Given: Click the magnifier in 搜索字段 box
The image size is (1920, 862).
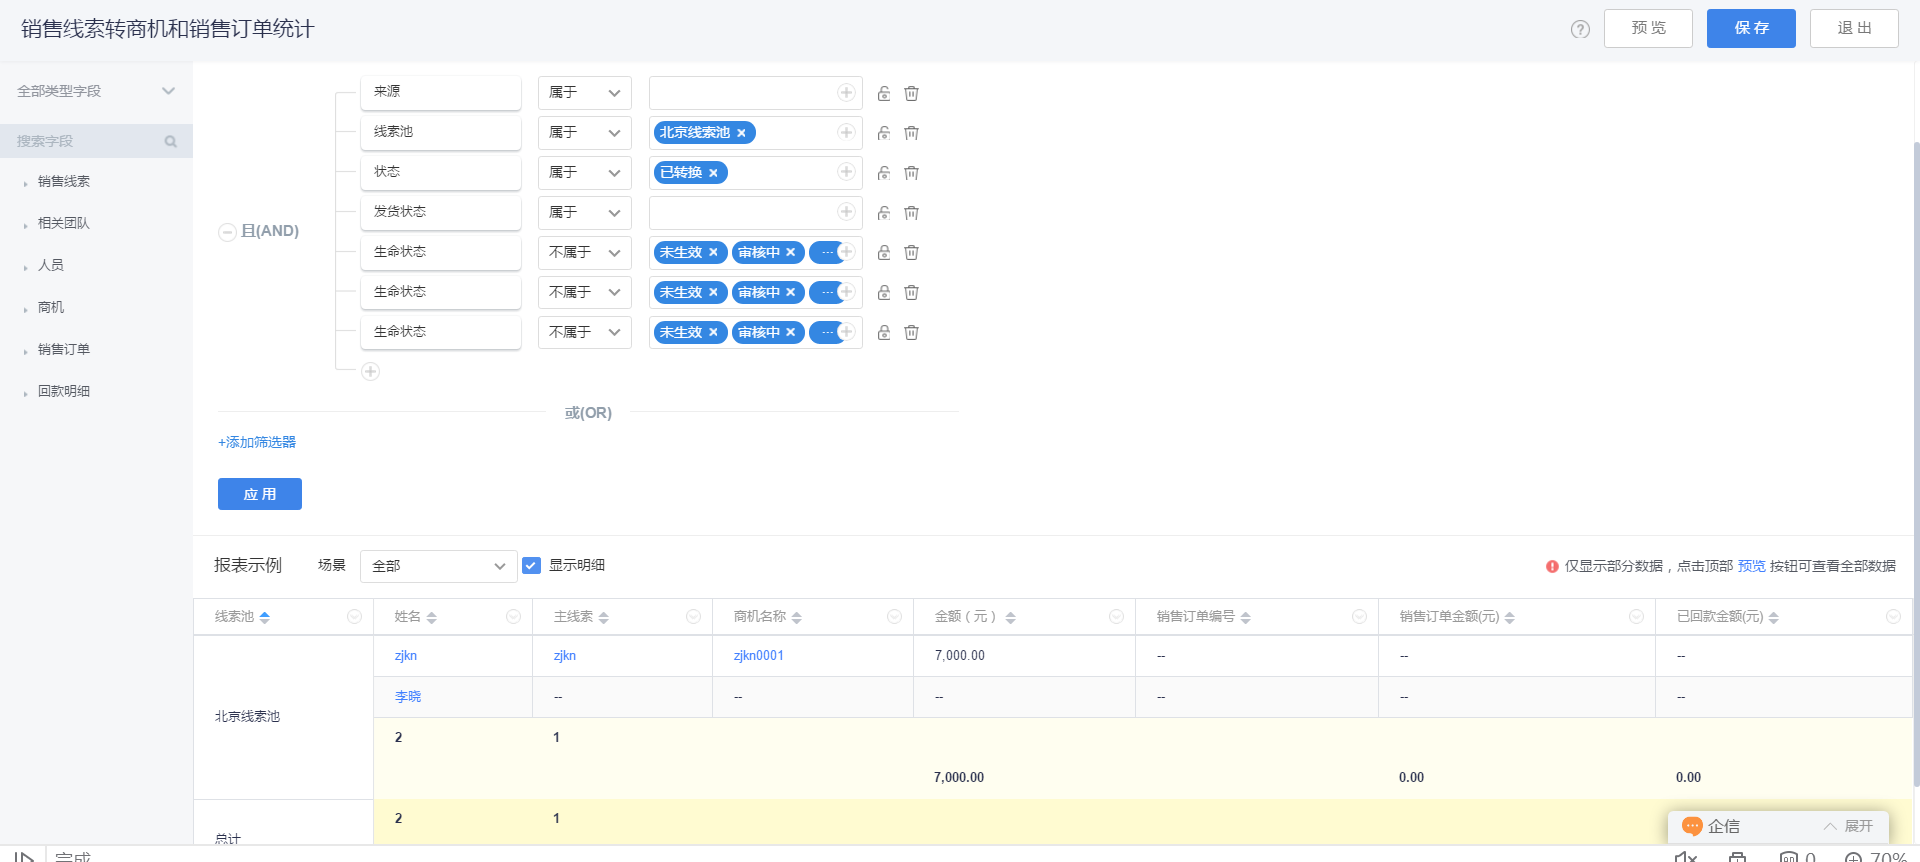Looking at the screenshot, I should 171,141.
